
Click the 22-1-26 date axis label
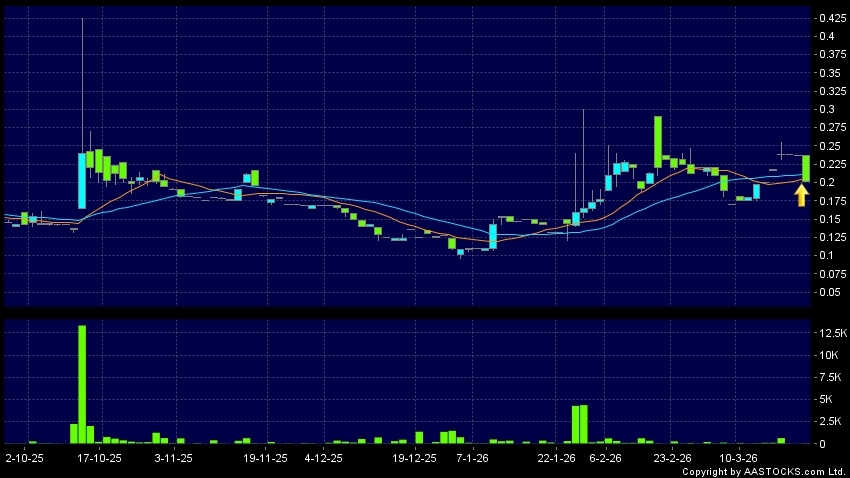click(x=557, y=458)
